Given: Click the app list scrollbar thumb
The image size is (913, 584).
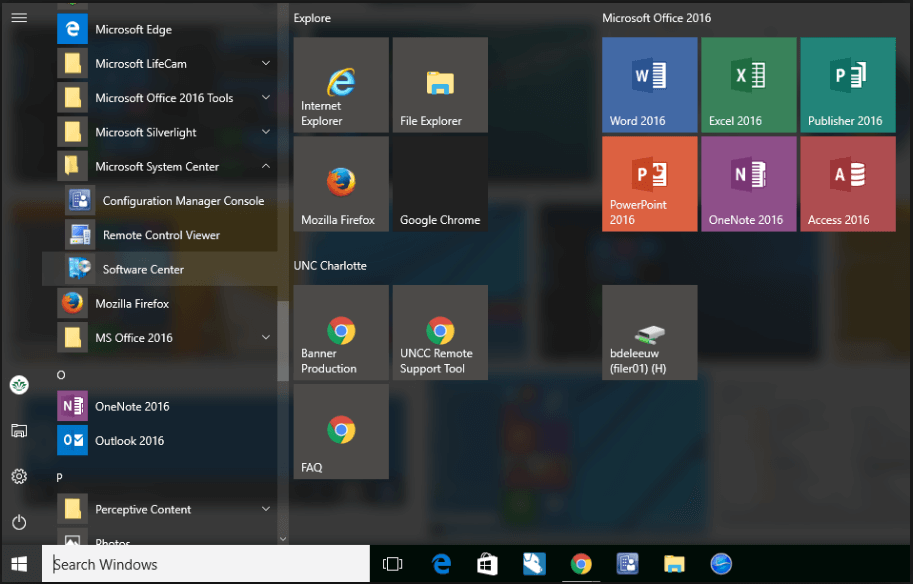Looking at the screenshot, I should coord(283,341).
